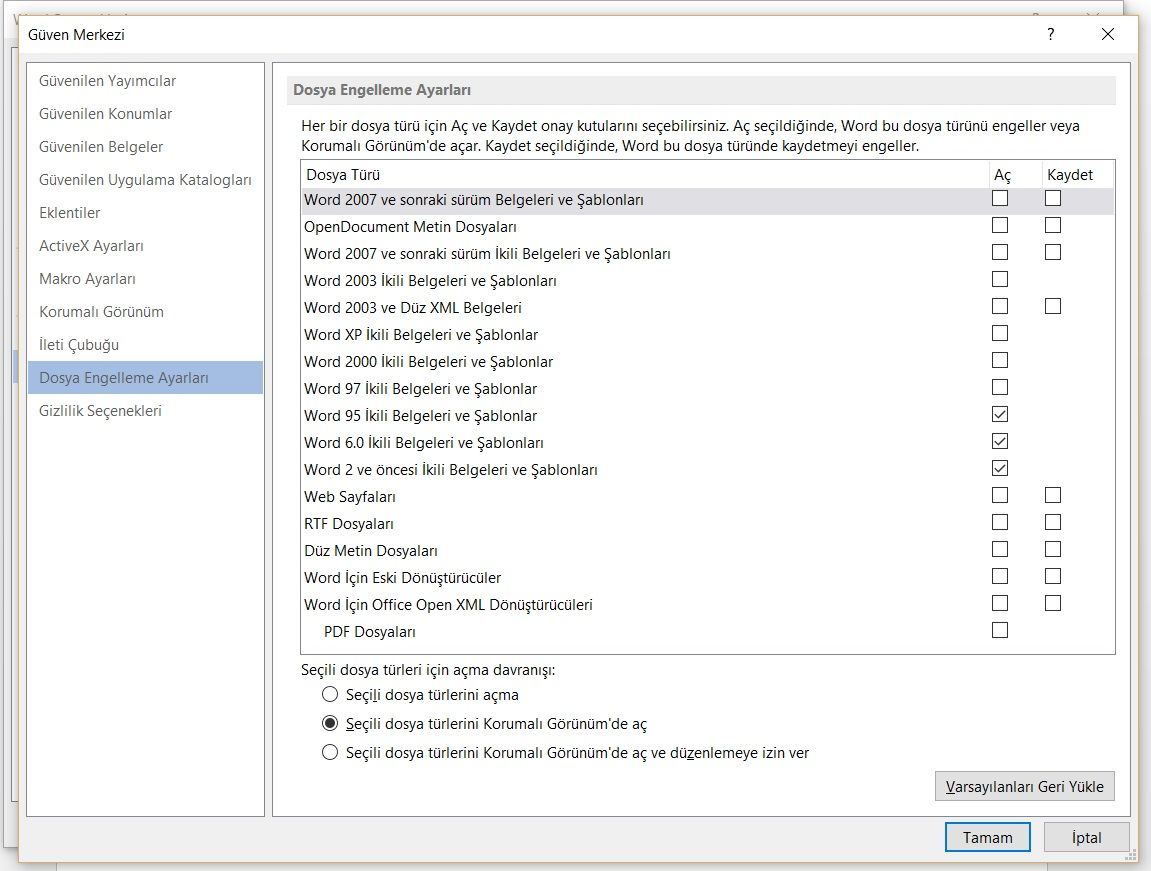Cancel using the İptal button
The image size is (1151, 871).
tap(1086, 838)
